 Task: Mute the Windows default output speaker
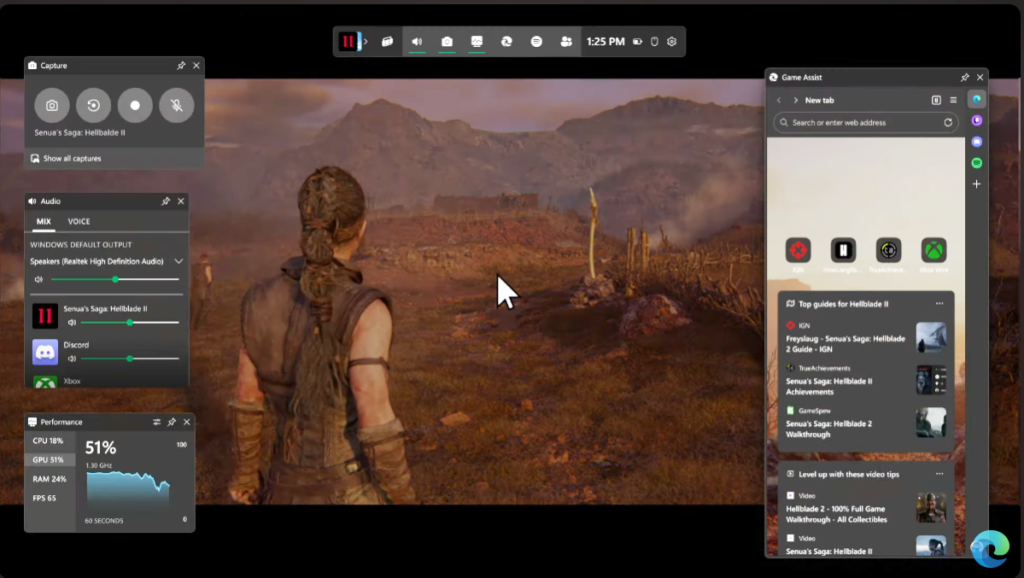coord(39,280)
